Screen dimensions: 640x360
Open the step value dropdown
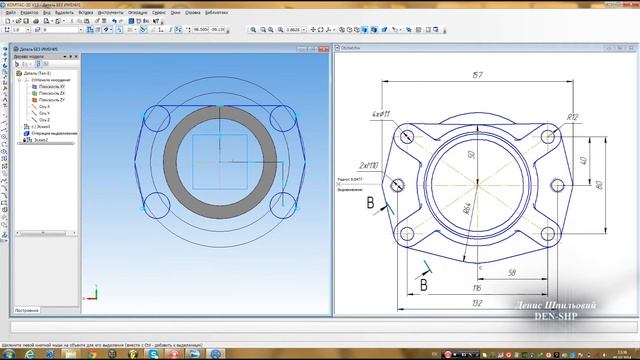[28, 30]
